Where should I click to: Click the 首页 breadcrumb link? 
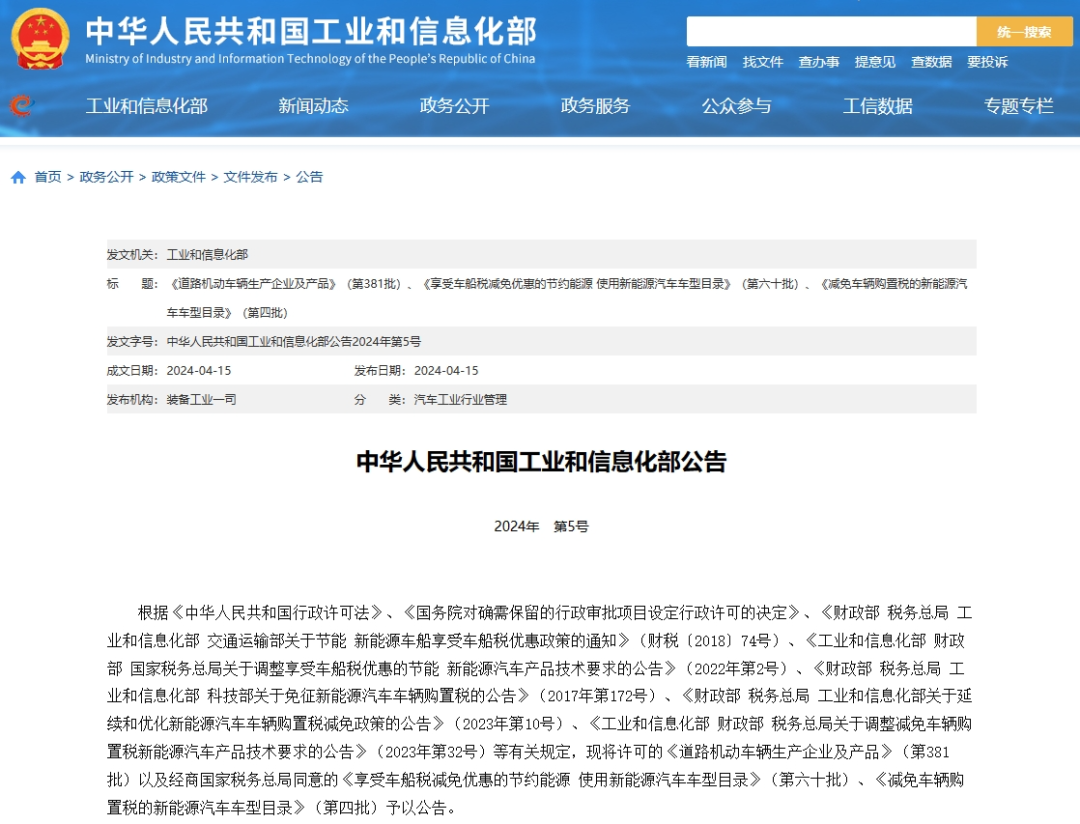pos(47,177)
